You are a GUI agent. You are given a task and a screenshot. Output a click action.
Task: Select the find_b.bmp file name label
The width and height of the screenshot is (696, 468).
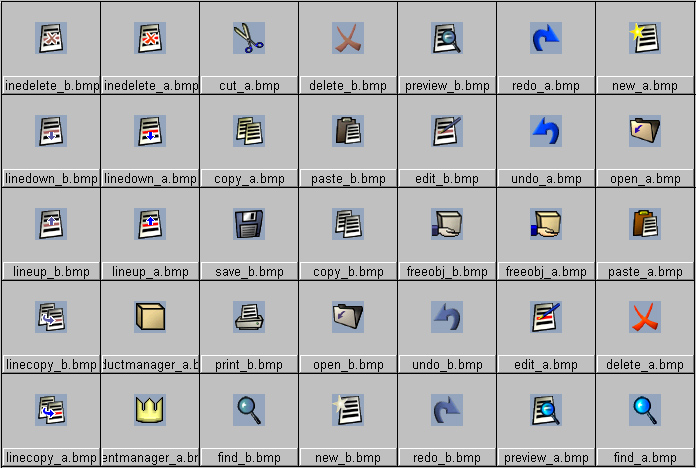(x=249, y=457)
